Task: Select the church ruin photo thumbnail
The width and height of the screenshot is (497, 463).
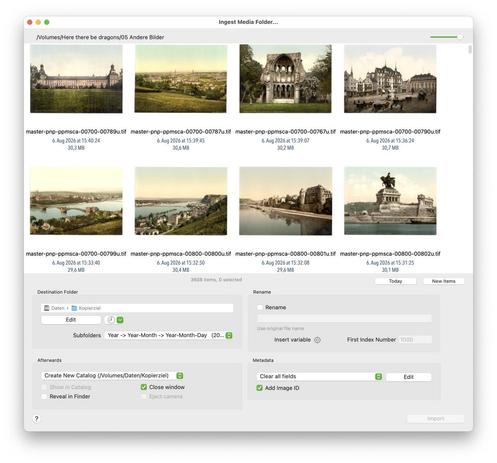Action: pyautogui.click(x=285, y=79)
